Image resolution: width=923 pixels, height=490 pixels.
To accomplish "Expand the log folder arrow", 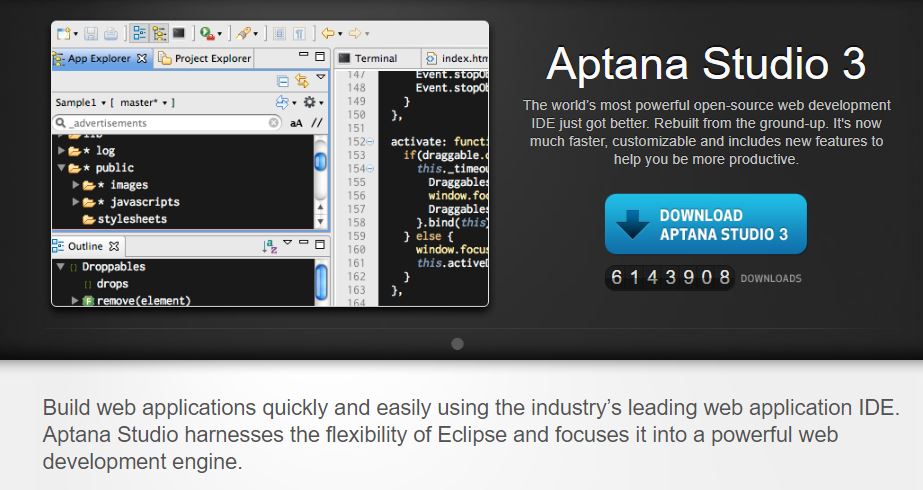I will click(x=61, y=151).
